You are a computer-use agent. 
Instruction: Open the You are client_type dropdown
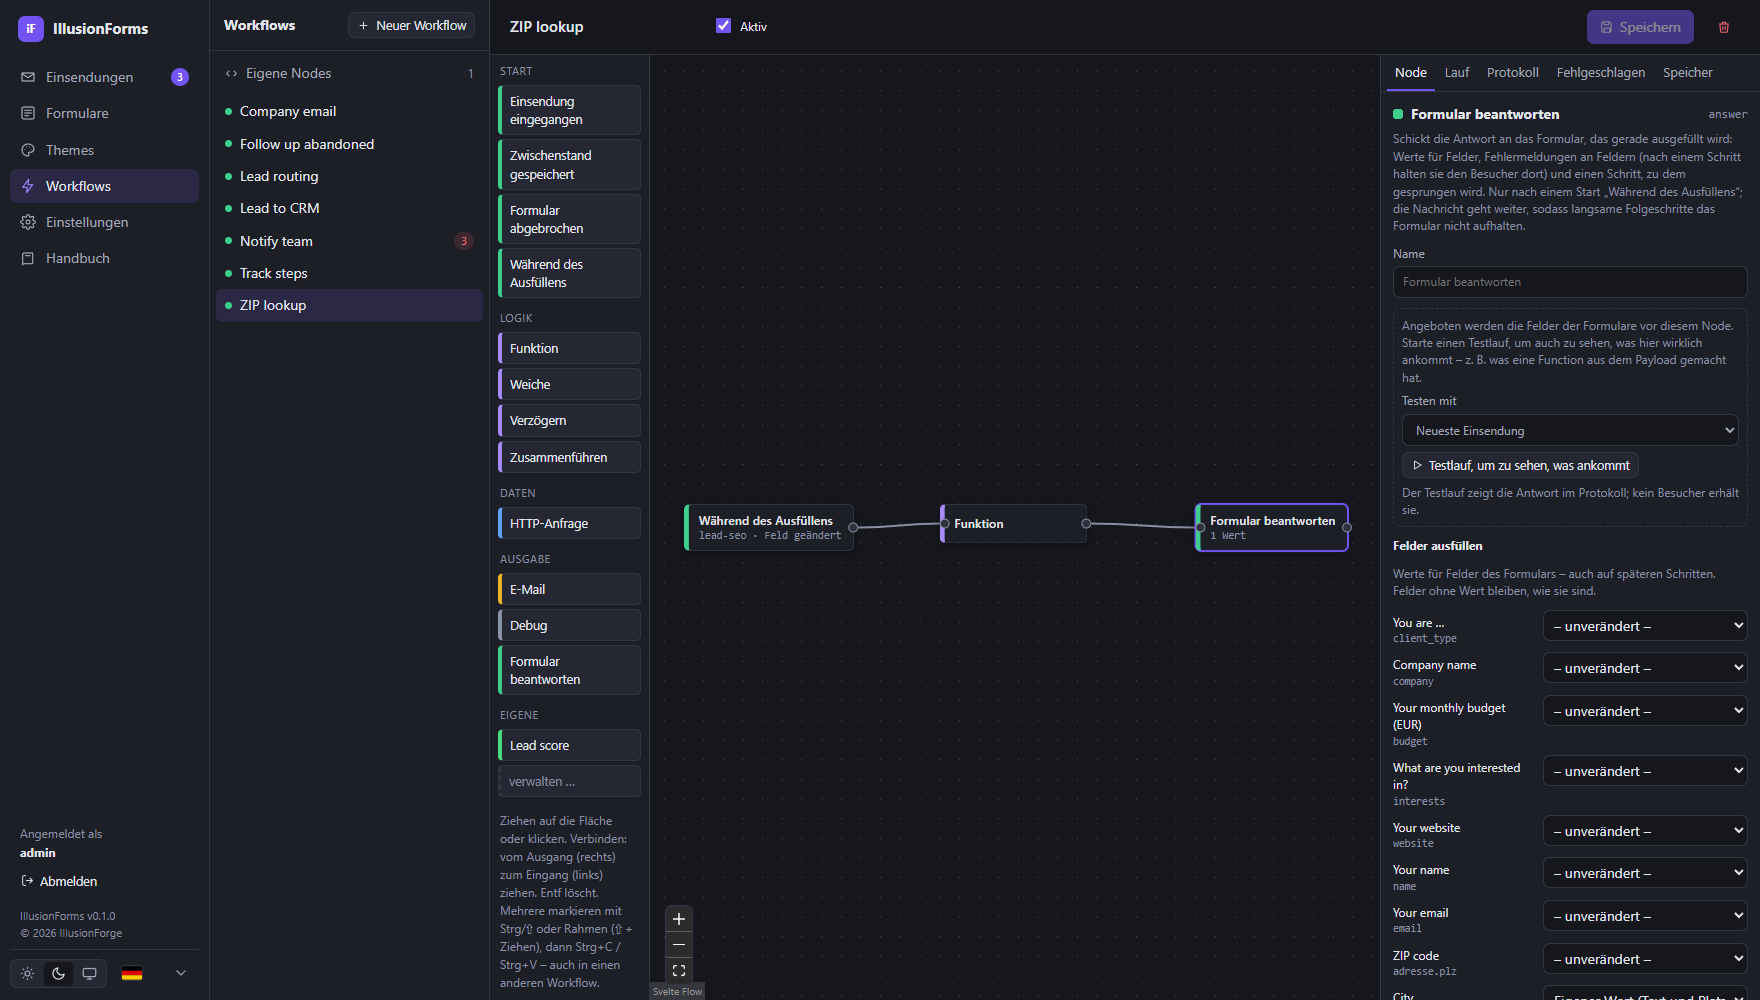tap(1645, 626)
